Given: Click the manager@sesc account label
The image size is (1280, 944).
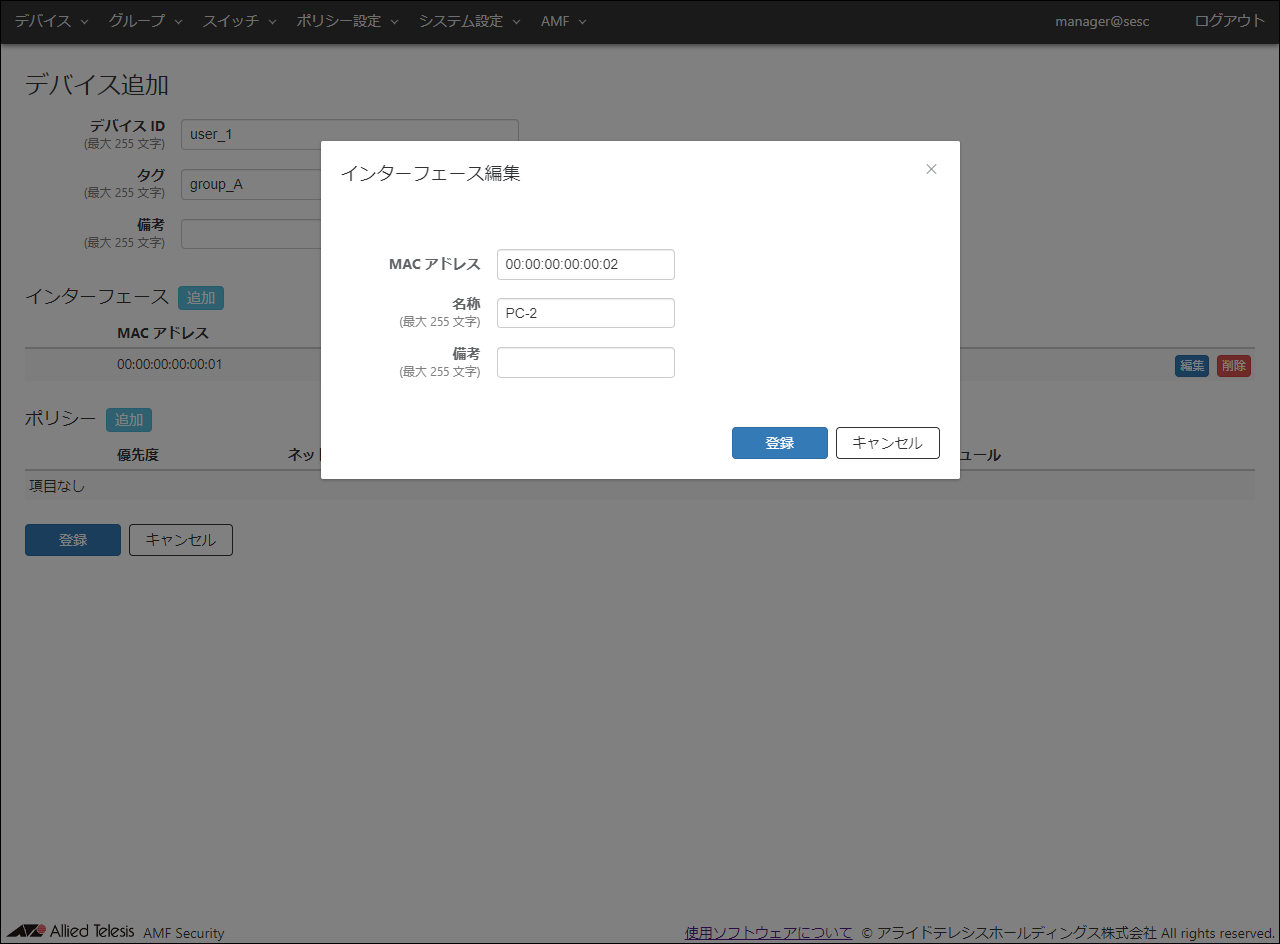Looking at the screenshot, I should [x=1102, y=21].
